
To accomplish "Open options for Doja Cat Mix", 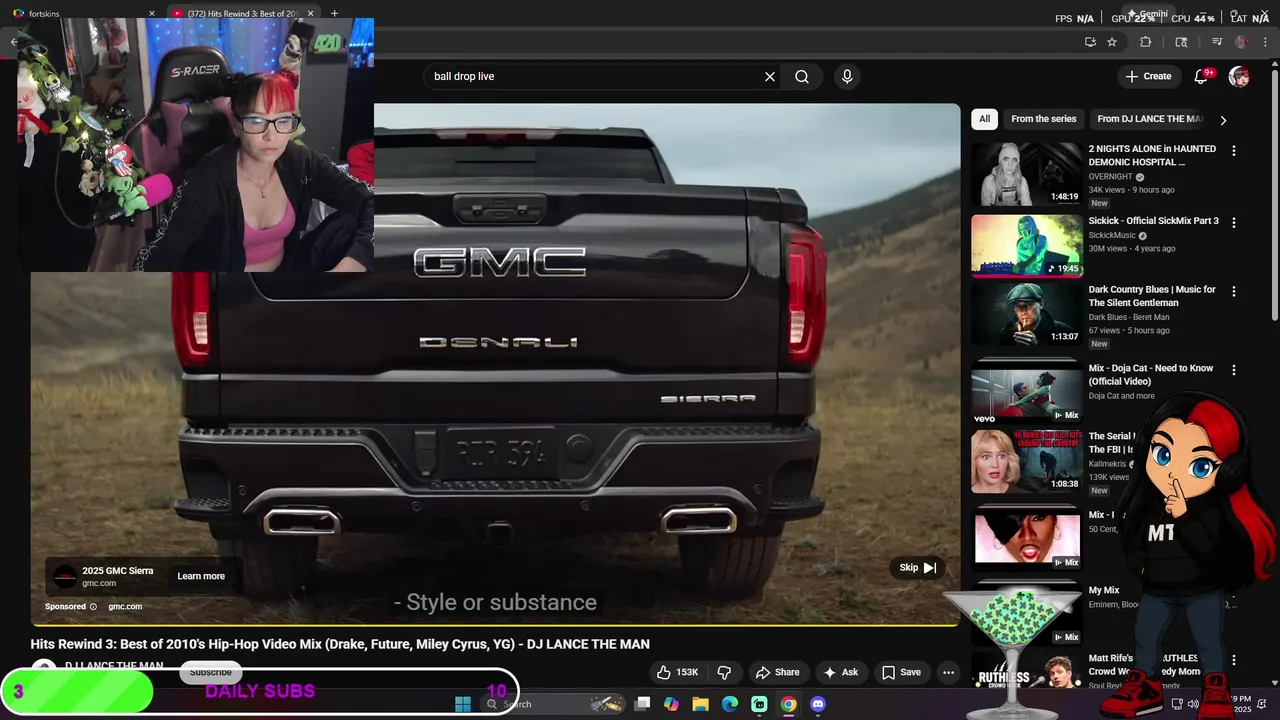I will point(1233,370).
